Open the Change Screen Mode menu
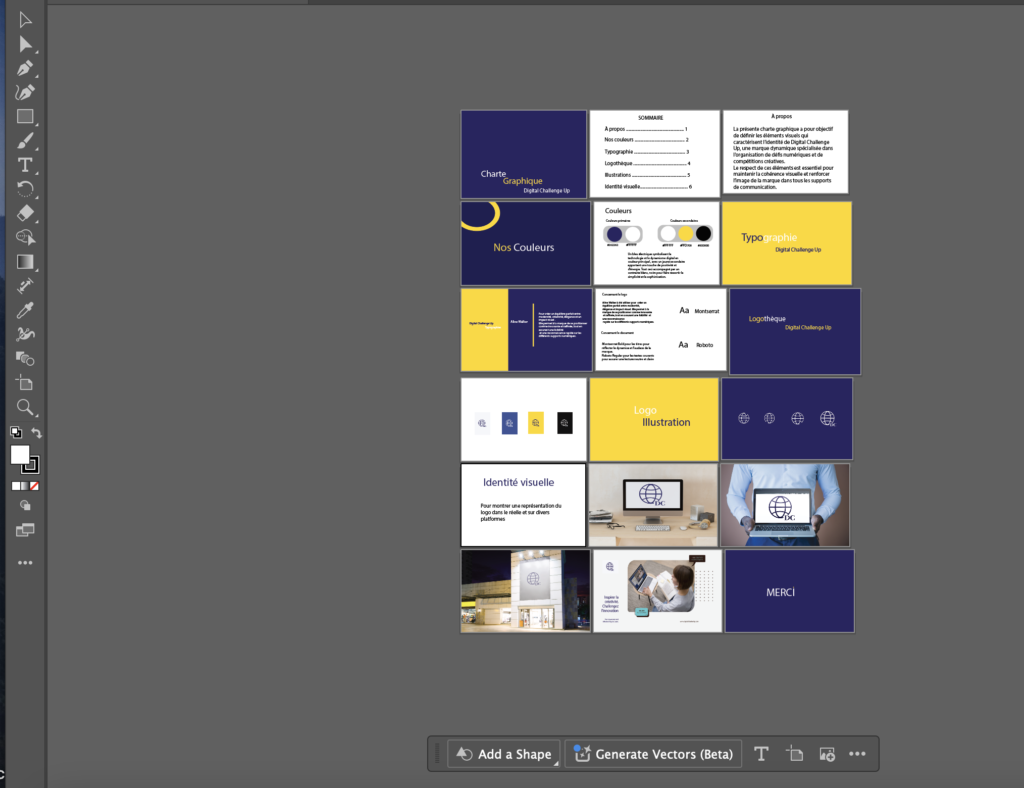The image size is (1024, 788). pyautogui.click(x=25, y=529)
